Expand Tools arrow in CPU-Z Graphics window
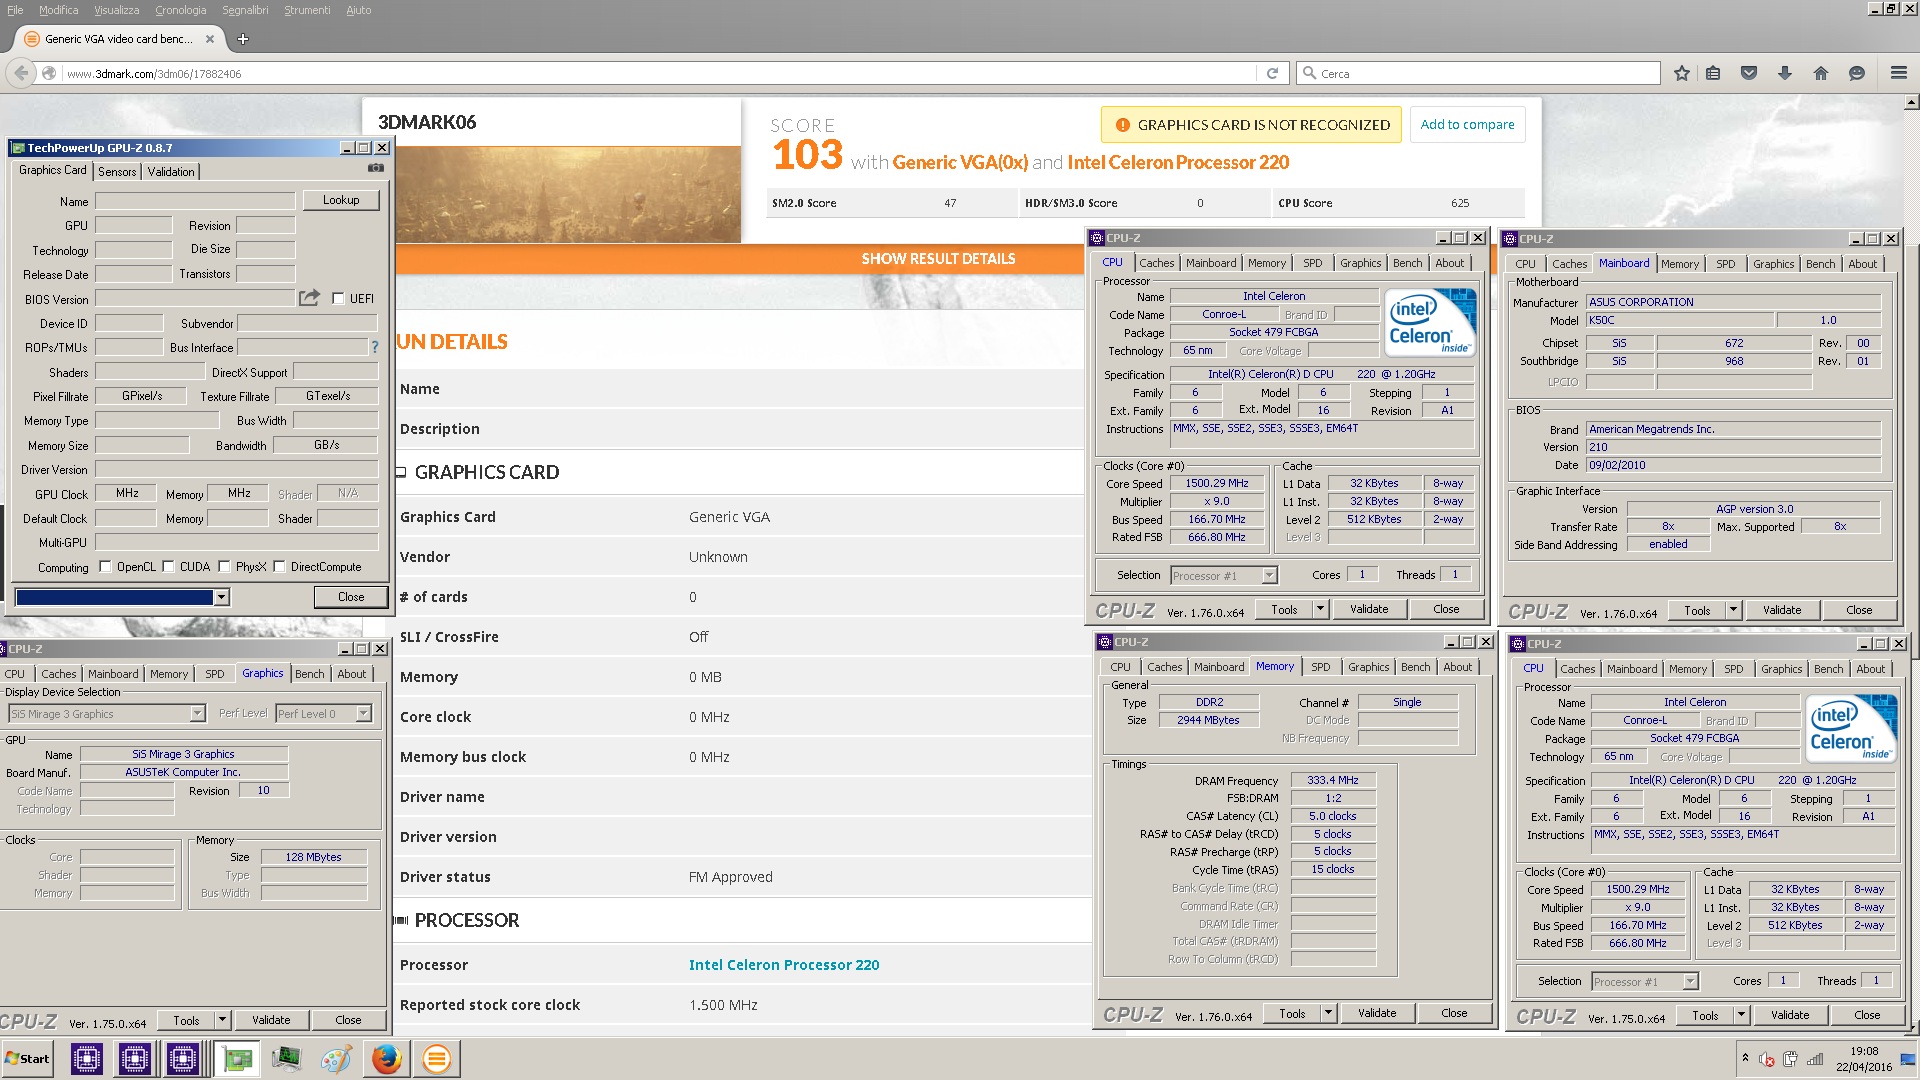 click(x=223, y=1019)
